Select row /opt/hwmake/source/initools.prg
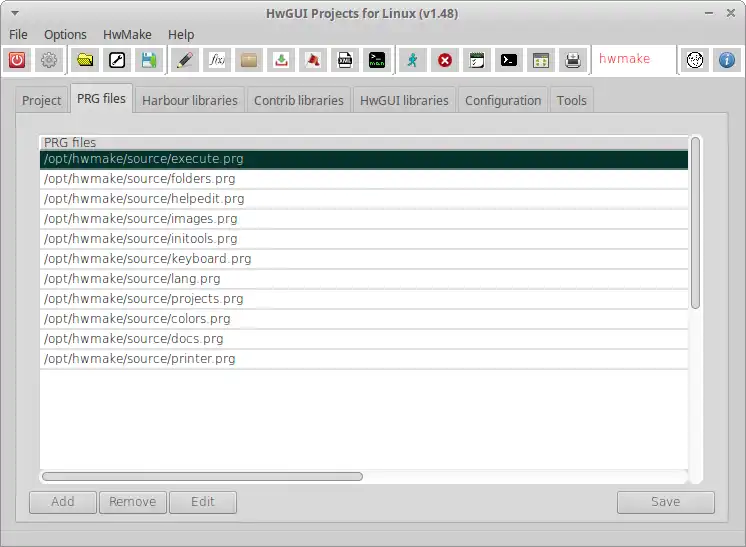The height and width of the screenshot is (547, 746). pos(363,239)
